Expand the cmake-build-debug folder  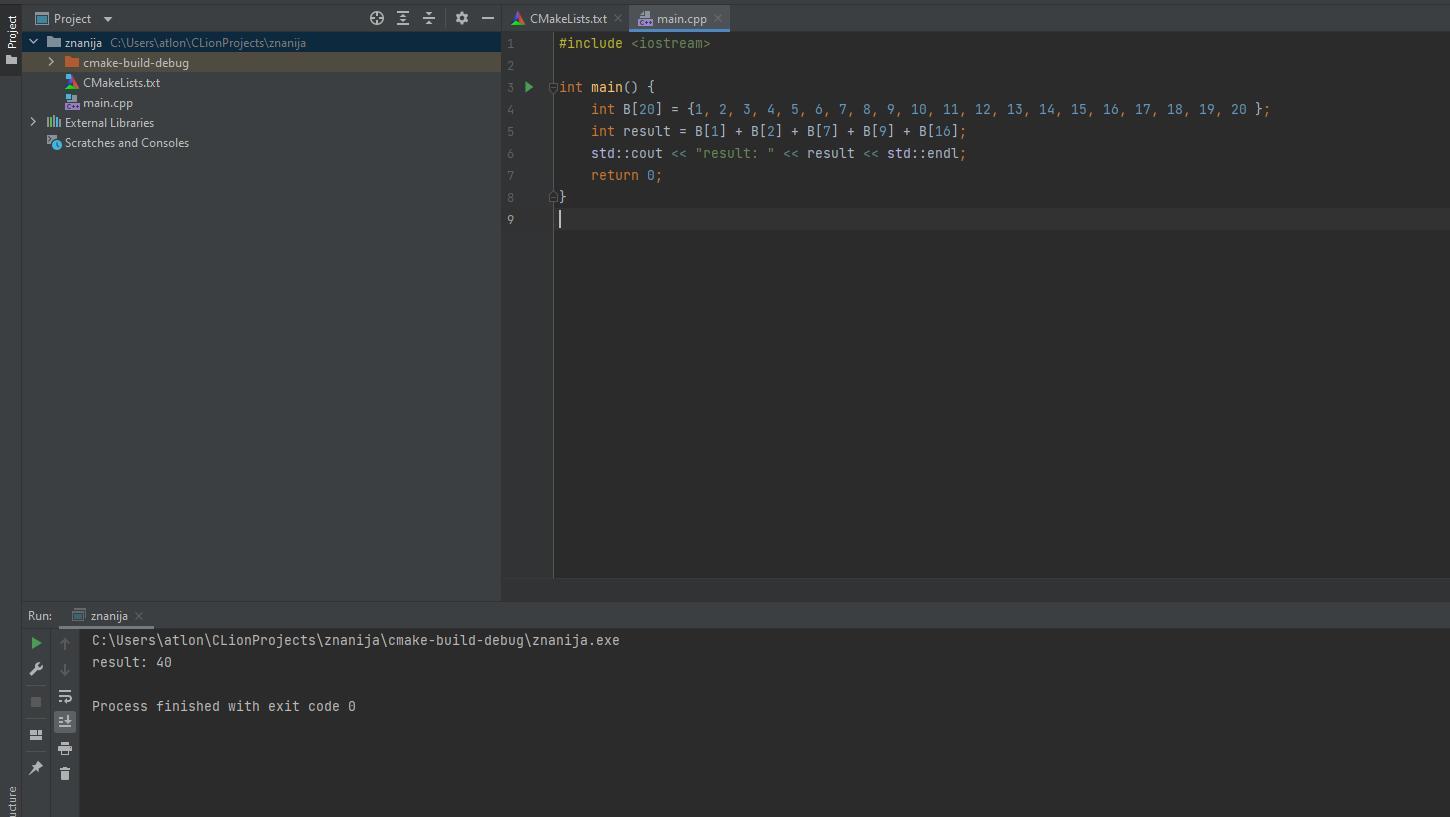click(51, 62)
